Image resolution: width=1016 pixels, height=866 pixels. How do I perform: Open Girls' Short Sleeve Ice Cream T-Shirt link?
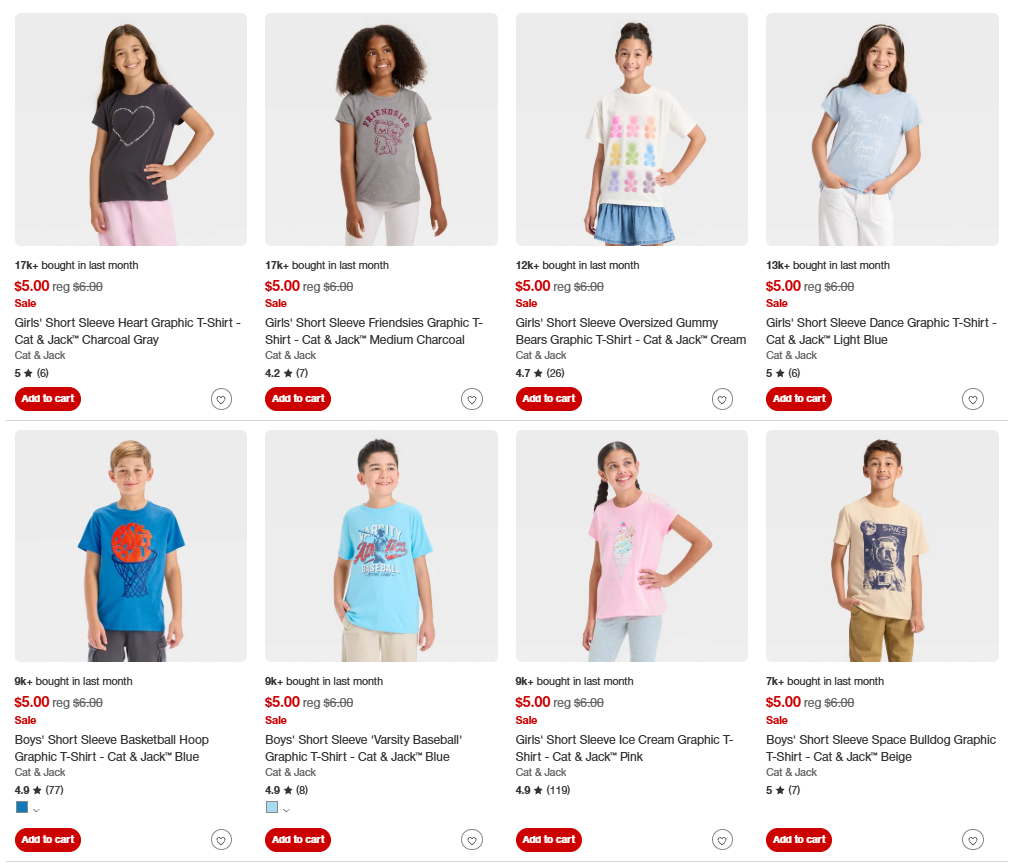click(624, 748)
